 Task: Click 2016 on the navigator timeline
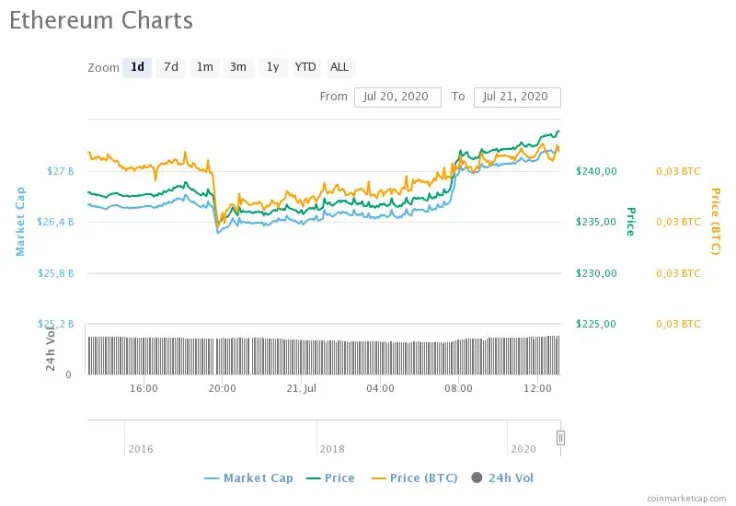[141, 450]
